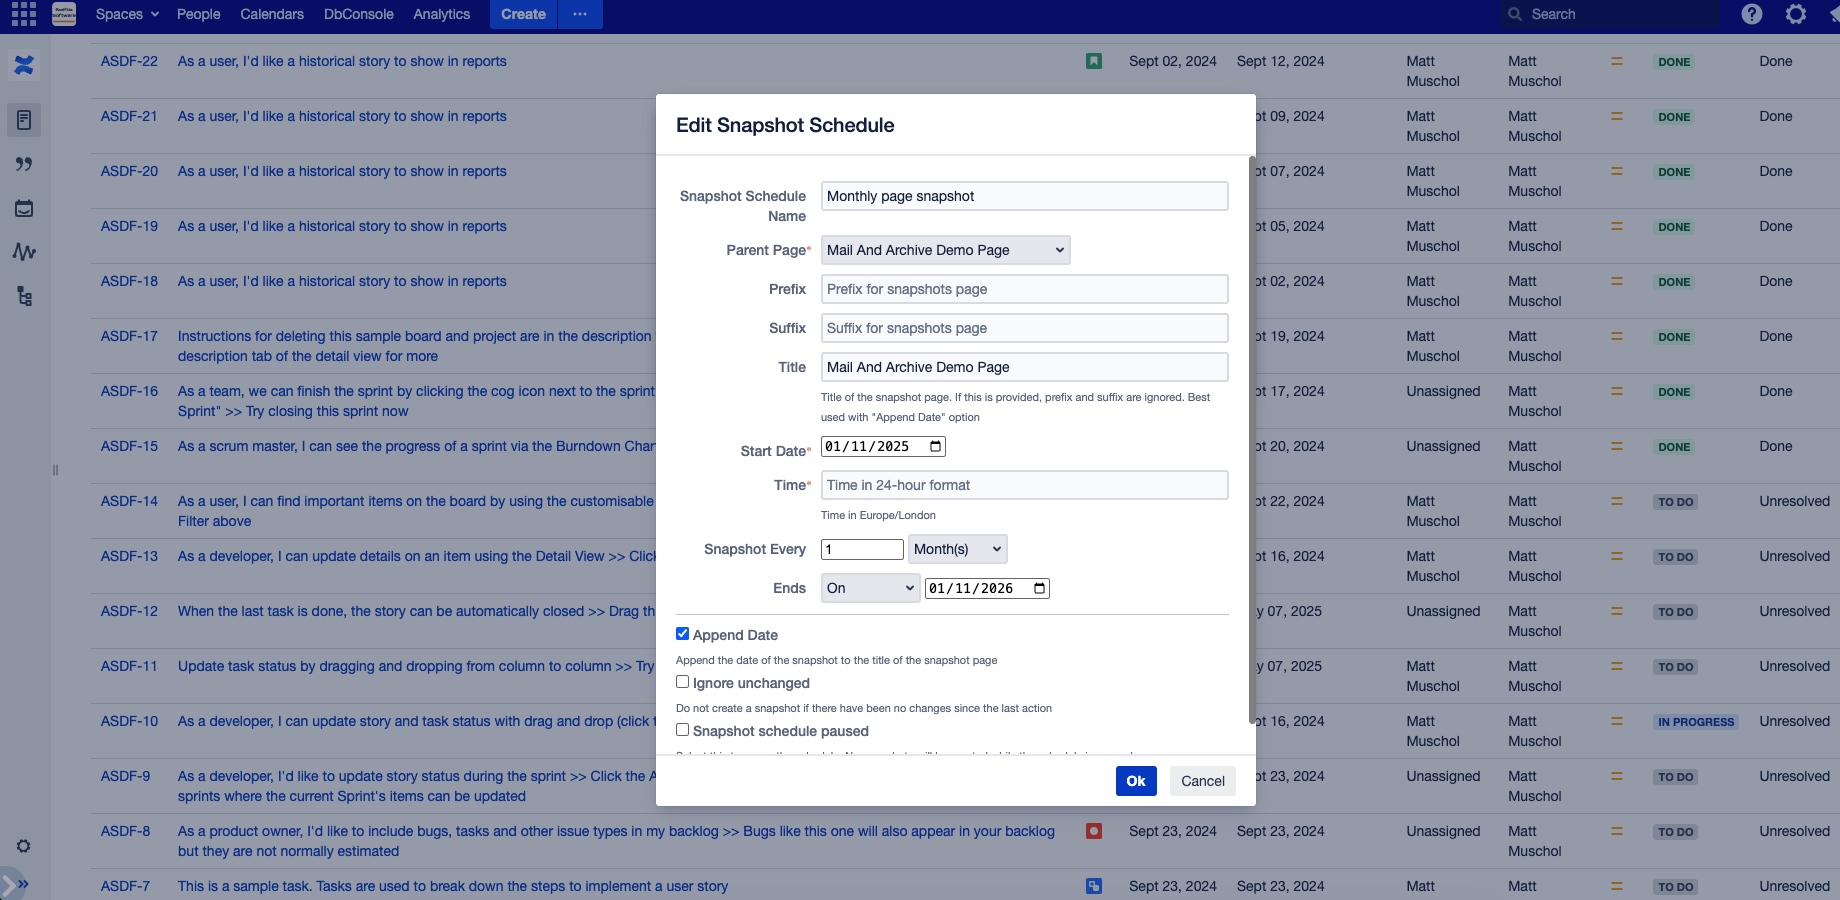Click the green bookmark icon on ASDF-22 row
The width and height of the screenshot is (1840, 900).
coord(1094,61)
